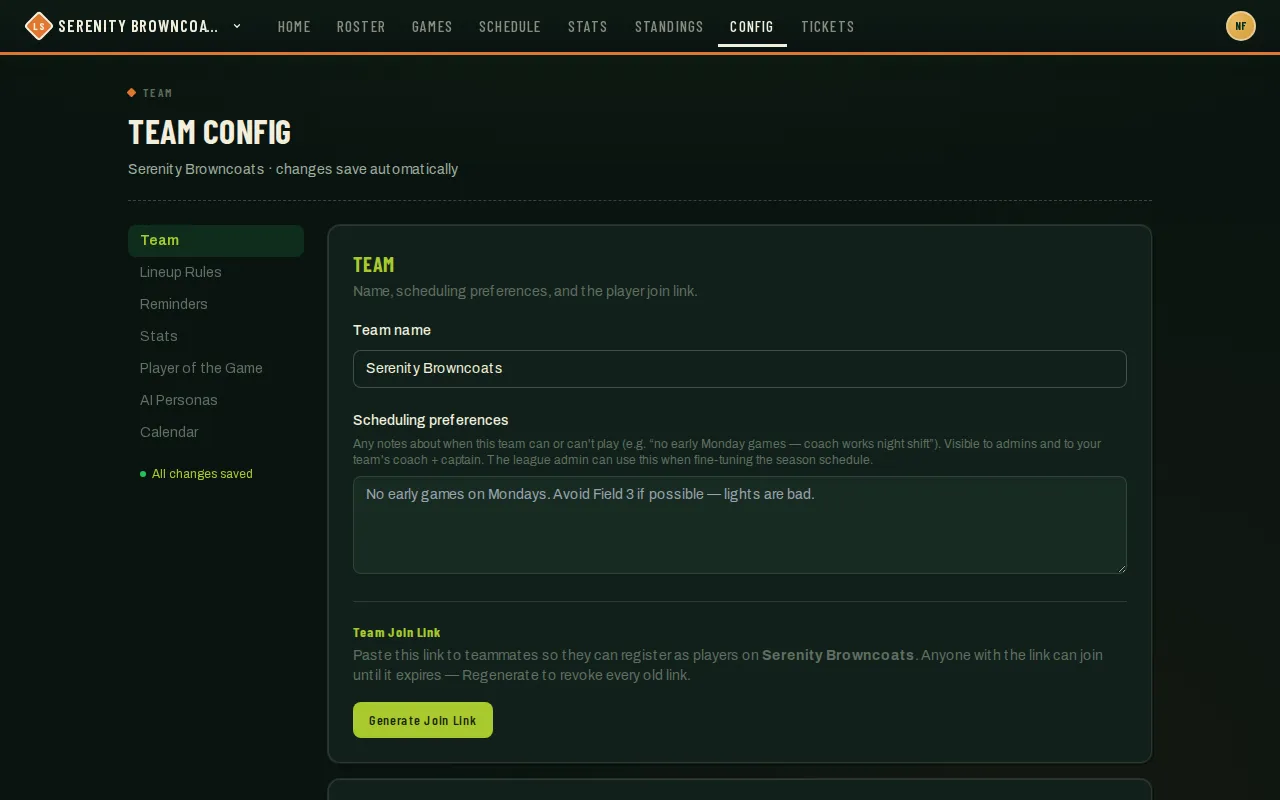Open the AI Personas settings section
This screenshot has width=1280, height=800.
click(216, 400)
